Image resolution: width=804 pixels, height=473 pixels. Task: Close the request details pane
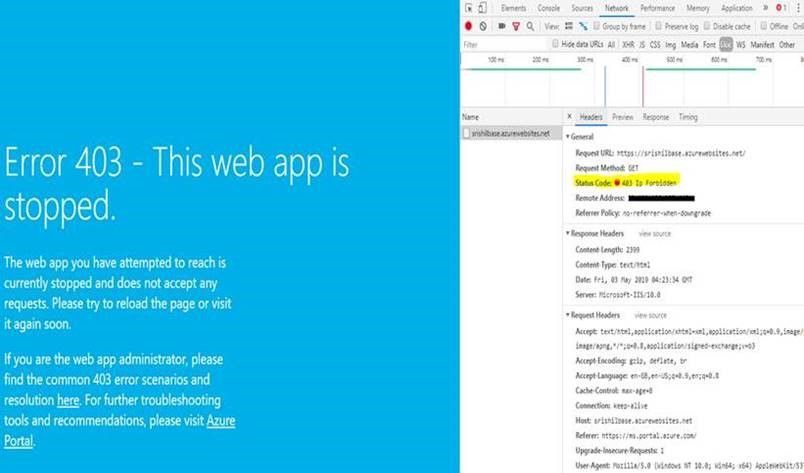569,116
